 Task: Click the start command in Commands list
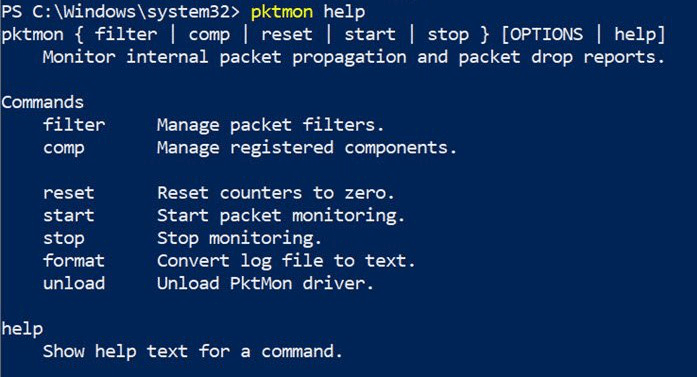click(68, 216)
